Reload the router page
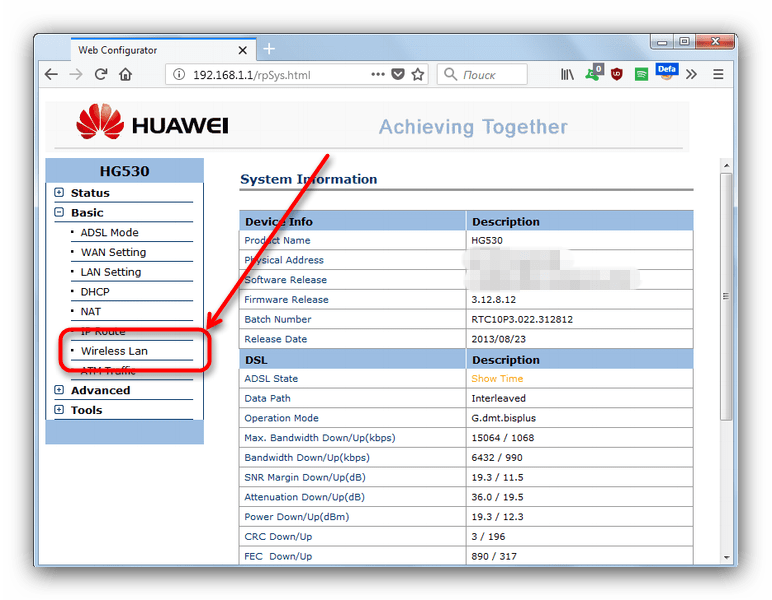This screenshot has width=772, height=600. tap(101, 74)
